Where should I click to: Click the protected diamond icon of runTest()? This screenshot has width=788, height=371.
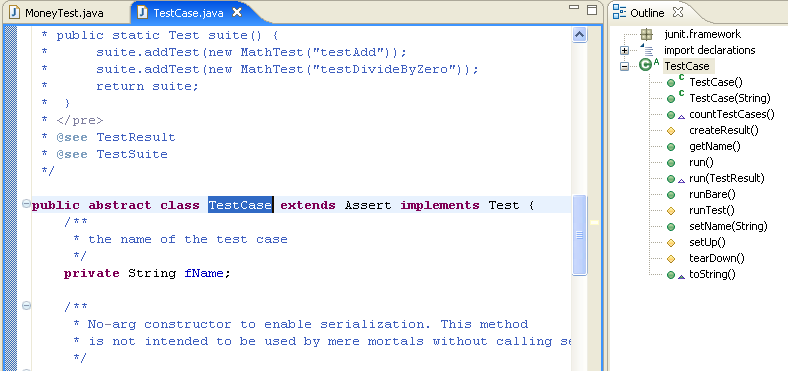671,211
